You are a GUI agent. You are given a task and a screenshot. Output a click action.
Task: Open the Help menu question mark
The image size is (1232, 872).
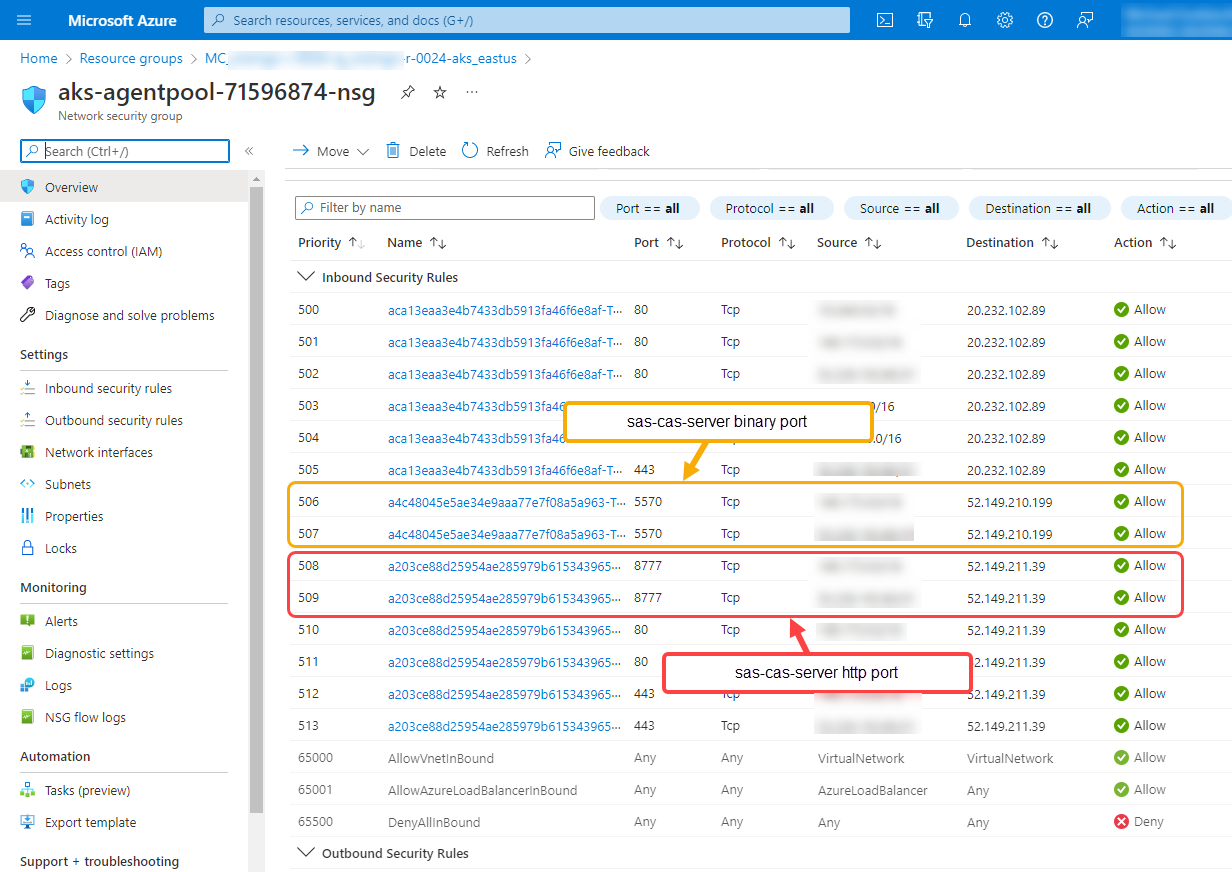tap(1044, 19)
